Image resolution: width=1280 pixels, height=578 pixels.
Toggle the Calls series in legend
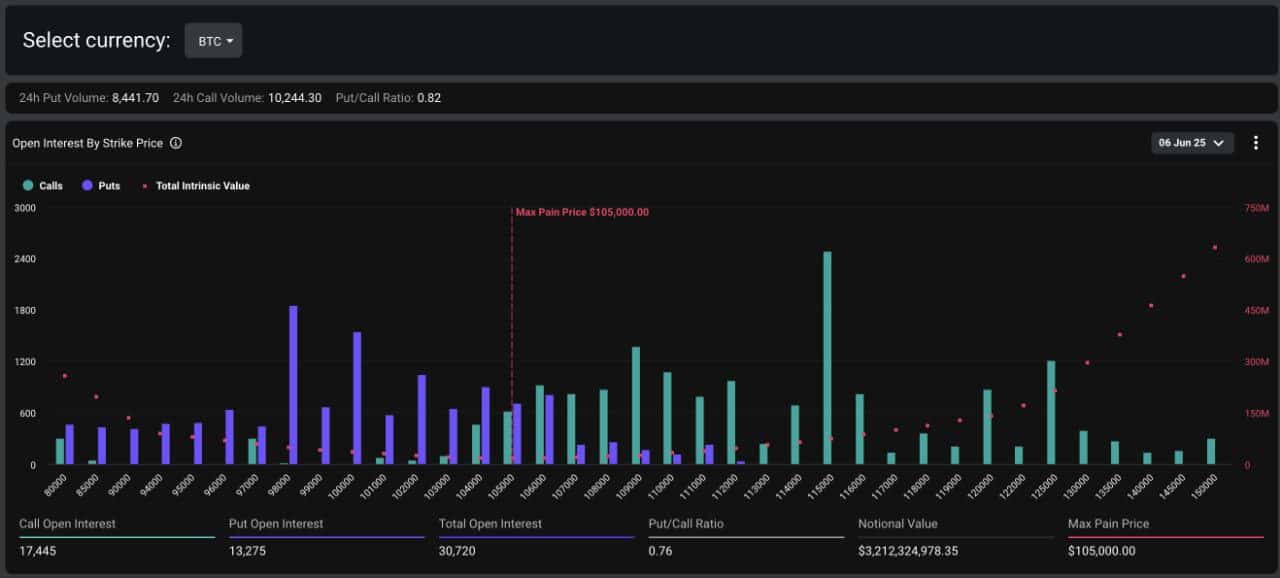(43, 186)
